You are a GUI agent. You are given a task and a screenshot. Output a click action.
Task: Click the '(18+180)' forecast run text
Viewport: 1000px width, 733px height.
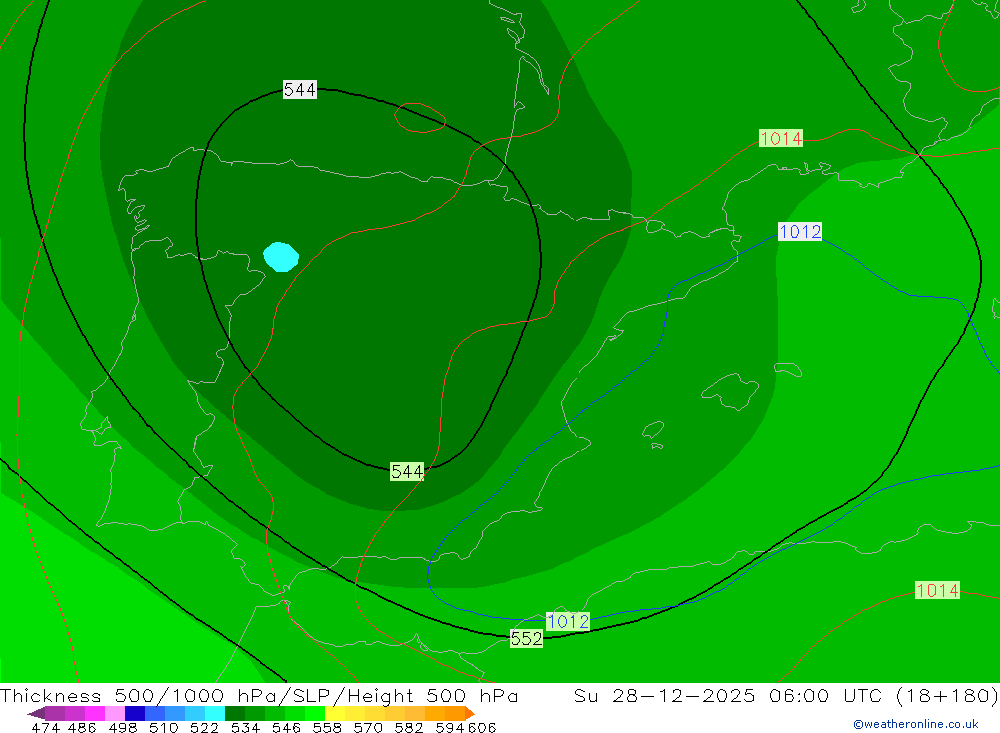[x=947, y=695]
